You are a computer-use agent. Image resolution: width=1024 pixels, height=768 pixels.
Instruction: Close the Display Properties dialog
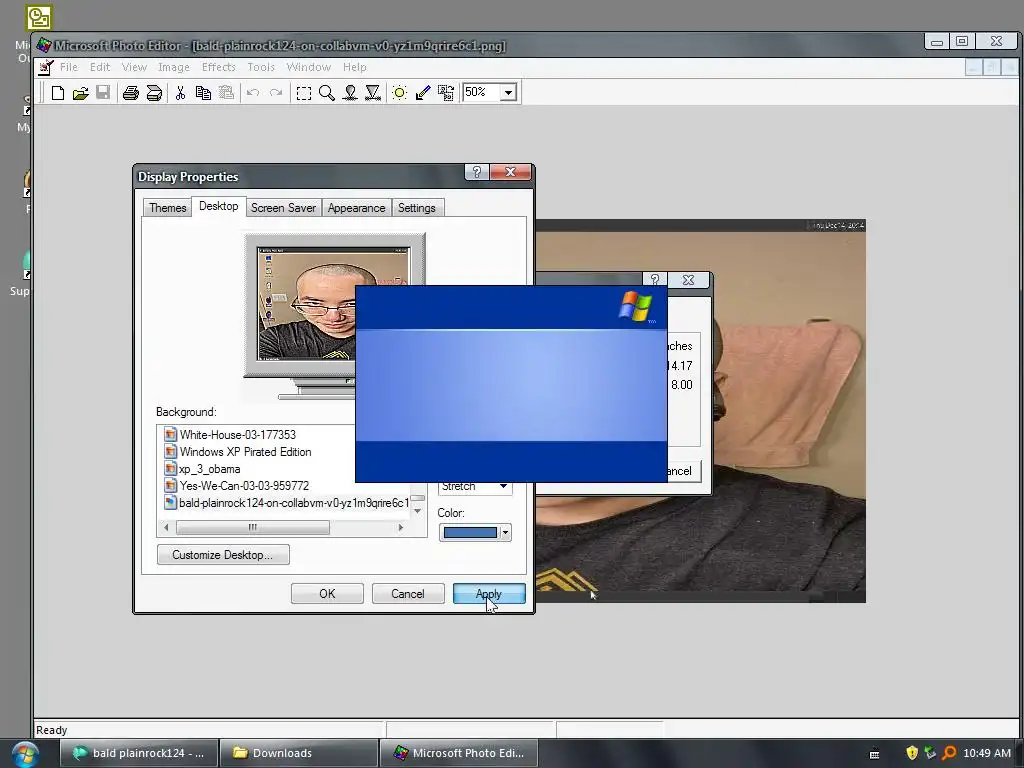coord(511,172)
